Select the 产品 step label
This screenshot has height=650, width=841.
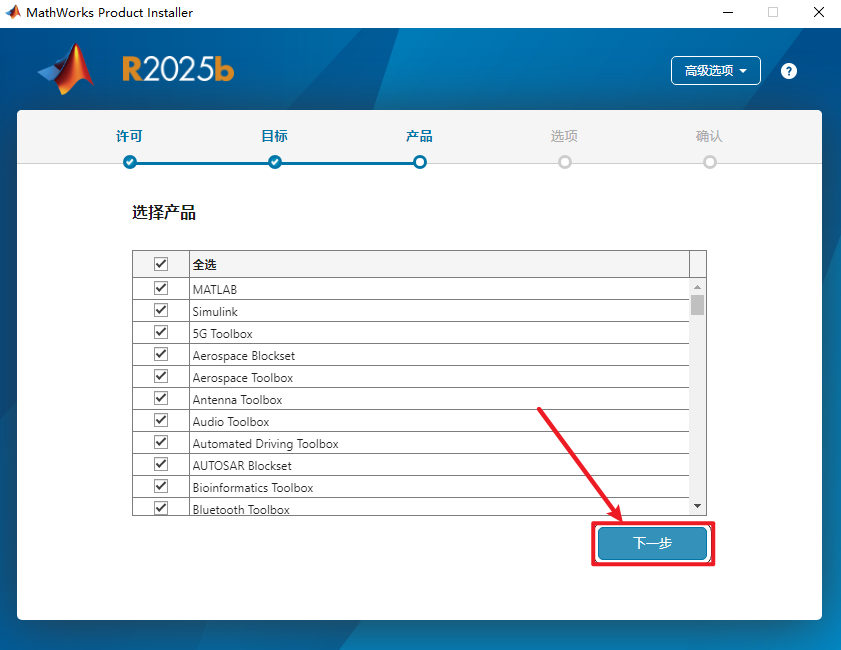[419, 136]
